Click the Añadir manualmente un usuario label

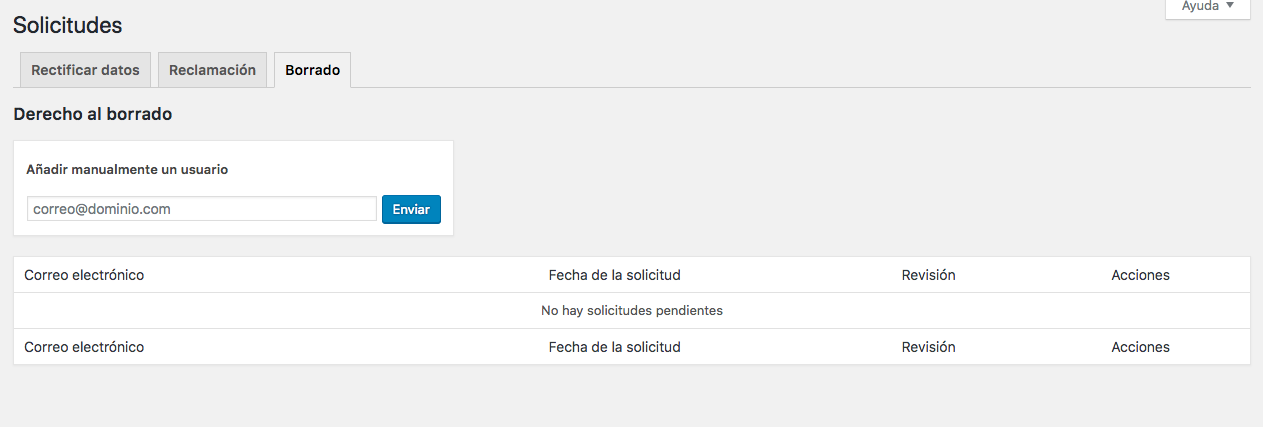pos(127,170)
